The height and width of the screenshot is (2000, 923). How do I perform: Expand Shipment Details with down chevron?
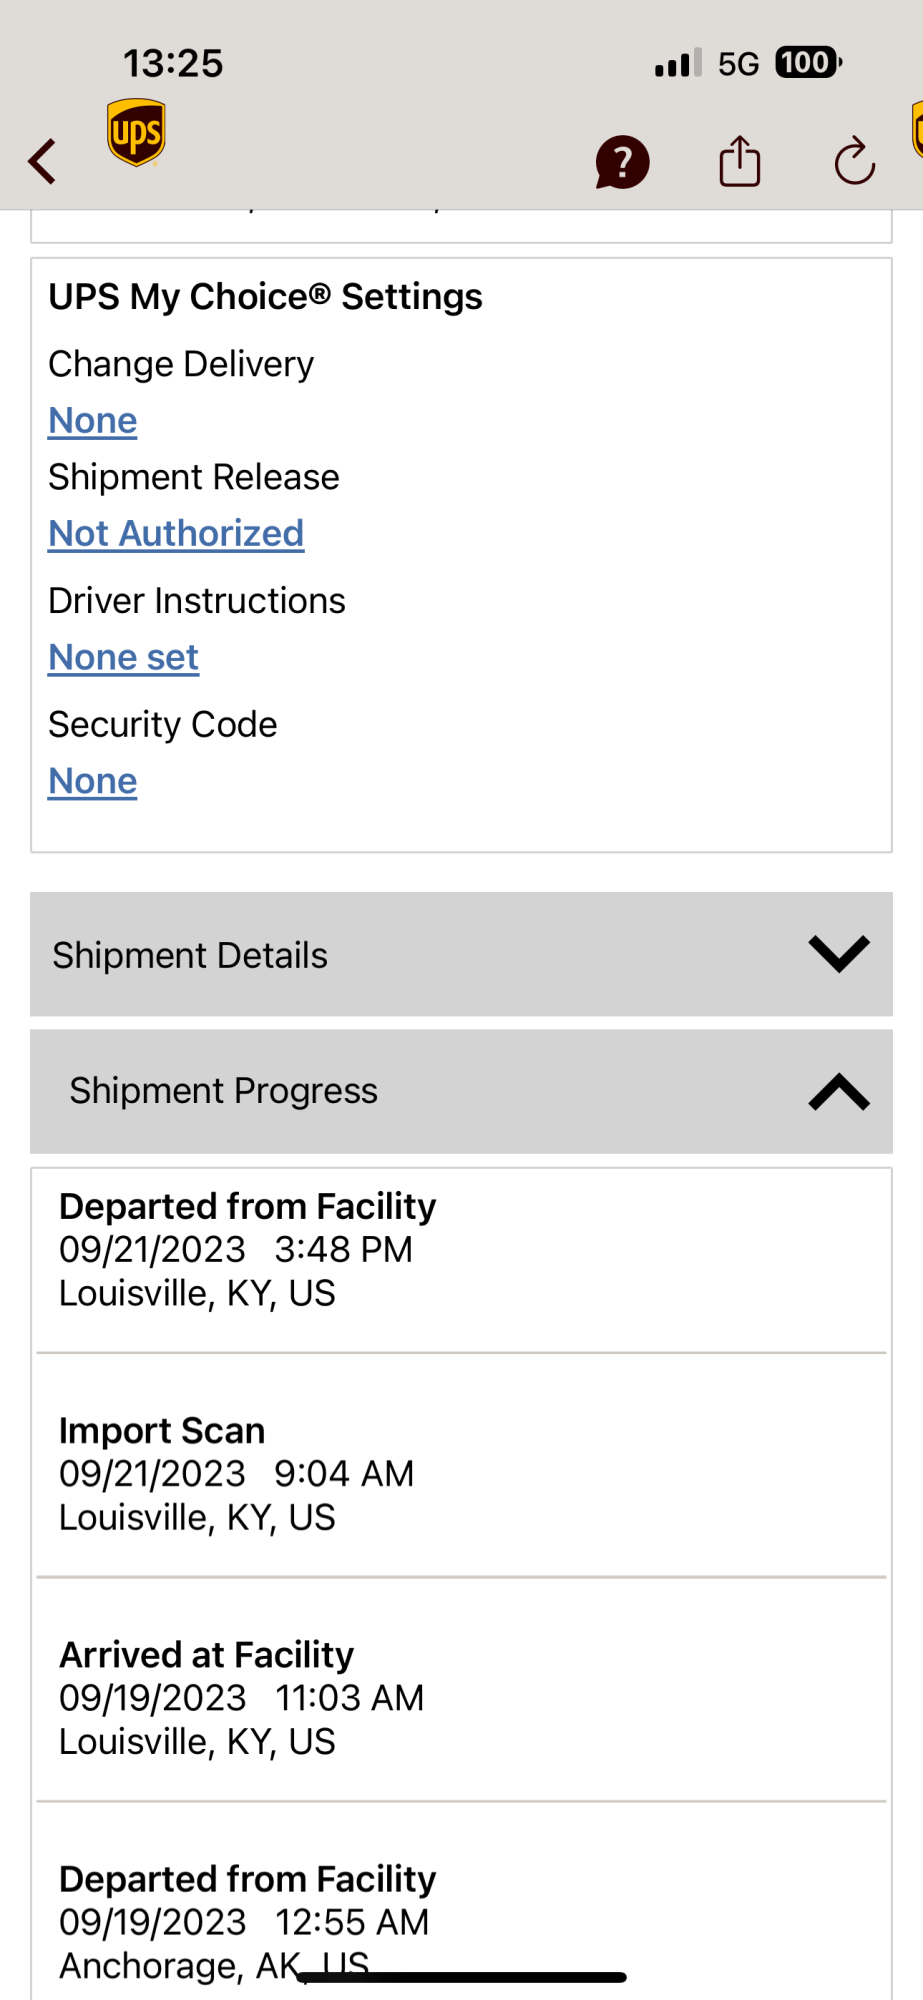[839, 954]
